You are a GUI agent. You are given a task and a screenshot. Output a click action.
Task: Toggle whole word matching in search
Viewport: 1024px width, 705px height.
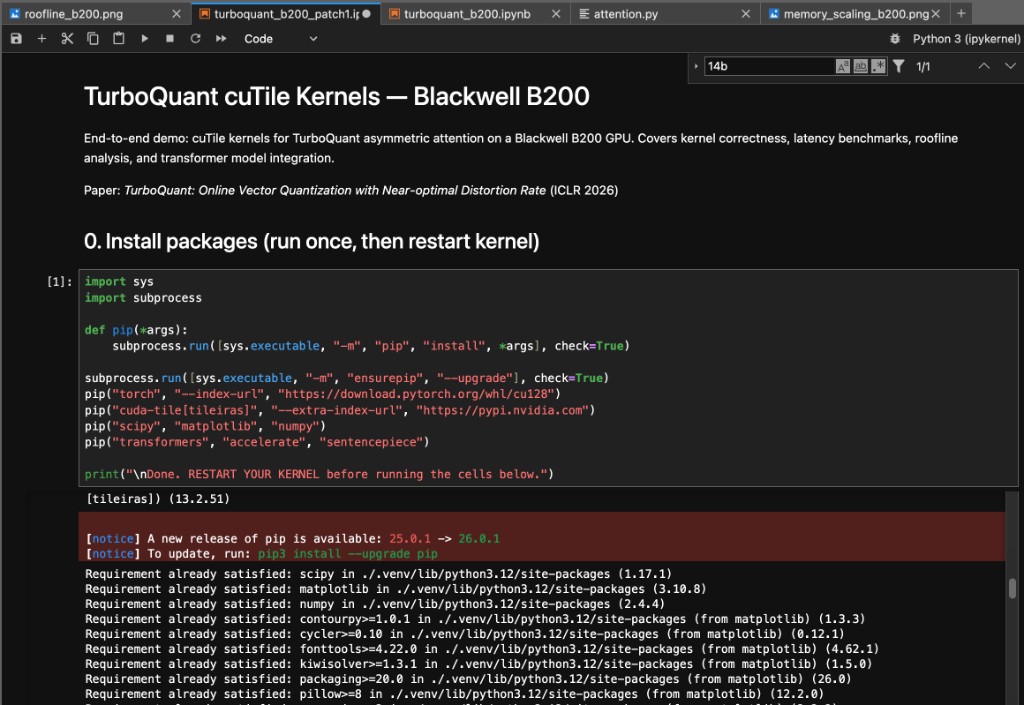point(861,66)
